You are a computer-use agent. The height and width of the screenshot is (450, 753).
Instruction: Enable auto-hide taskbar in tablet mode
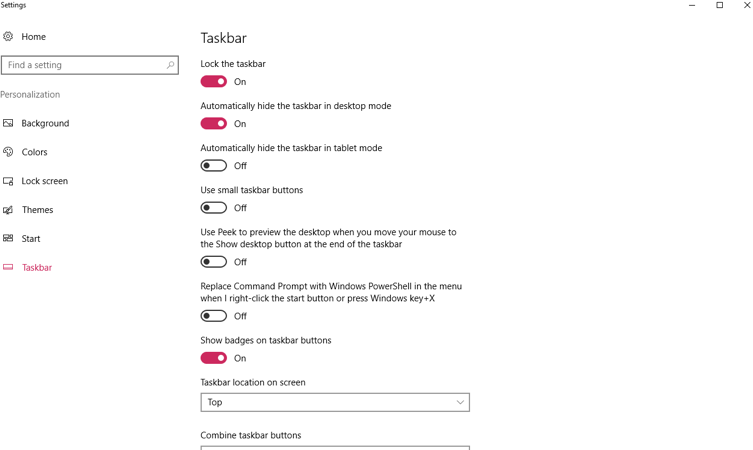pyautogui.click(x=214, y=166)
